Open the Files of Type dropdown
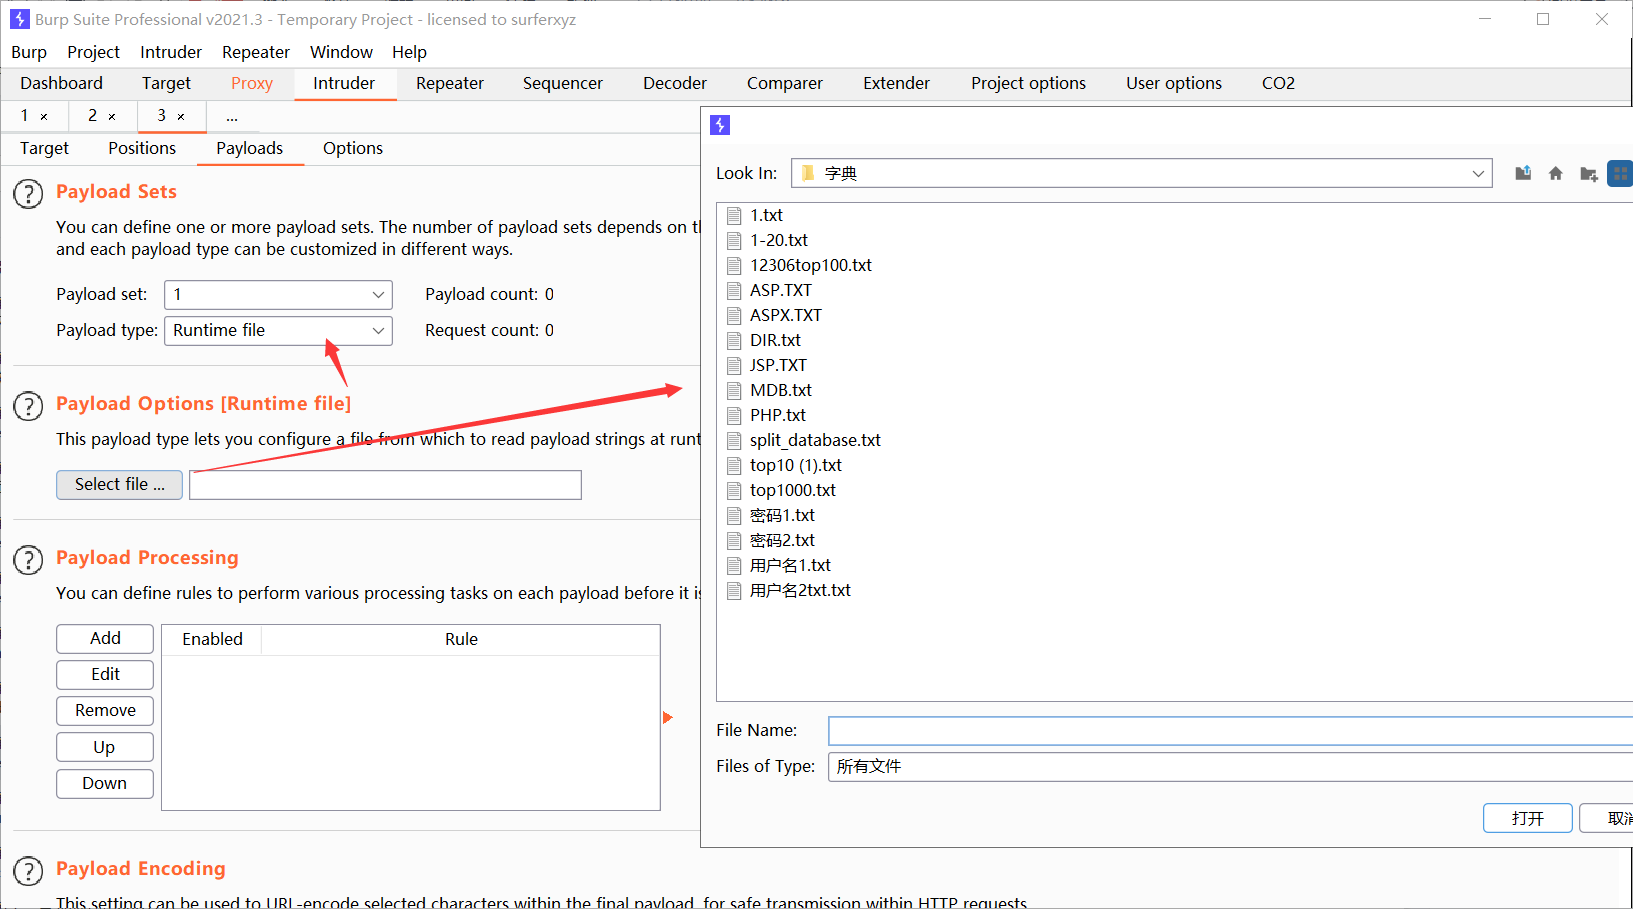This screenshot has height=909, width=1633. pyautogui.click(x=1230, y=766)
